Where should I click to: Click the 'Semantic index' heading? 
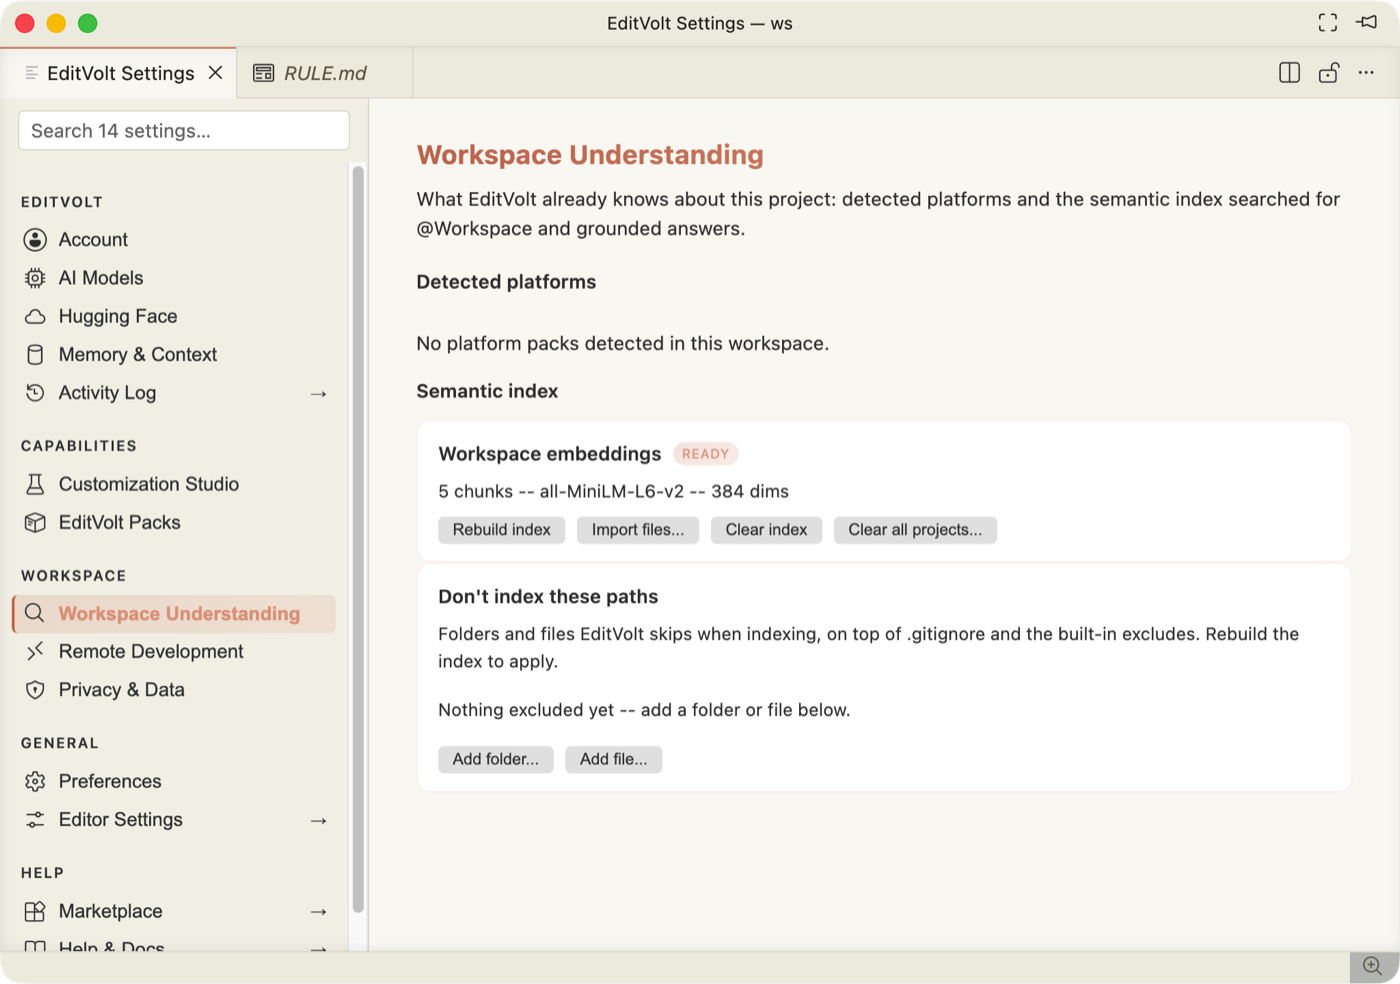tap(487, 392)
